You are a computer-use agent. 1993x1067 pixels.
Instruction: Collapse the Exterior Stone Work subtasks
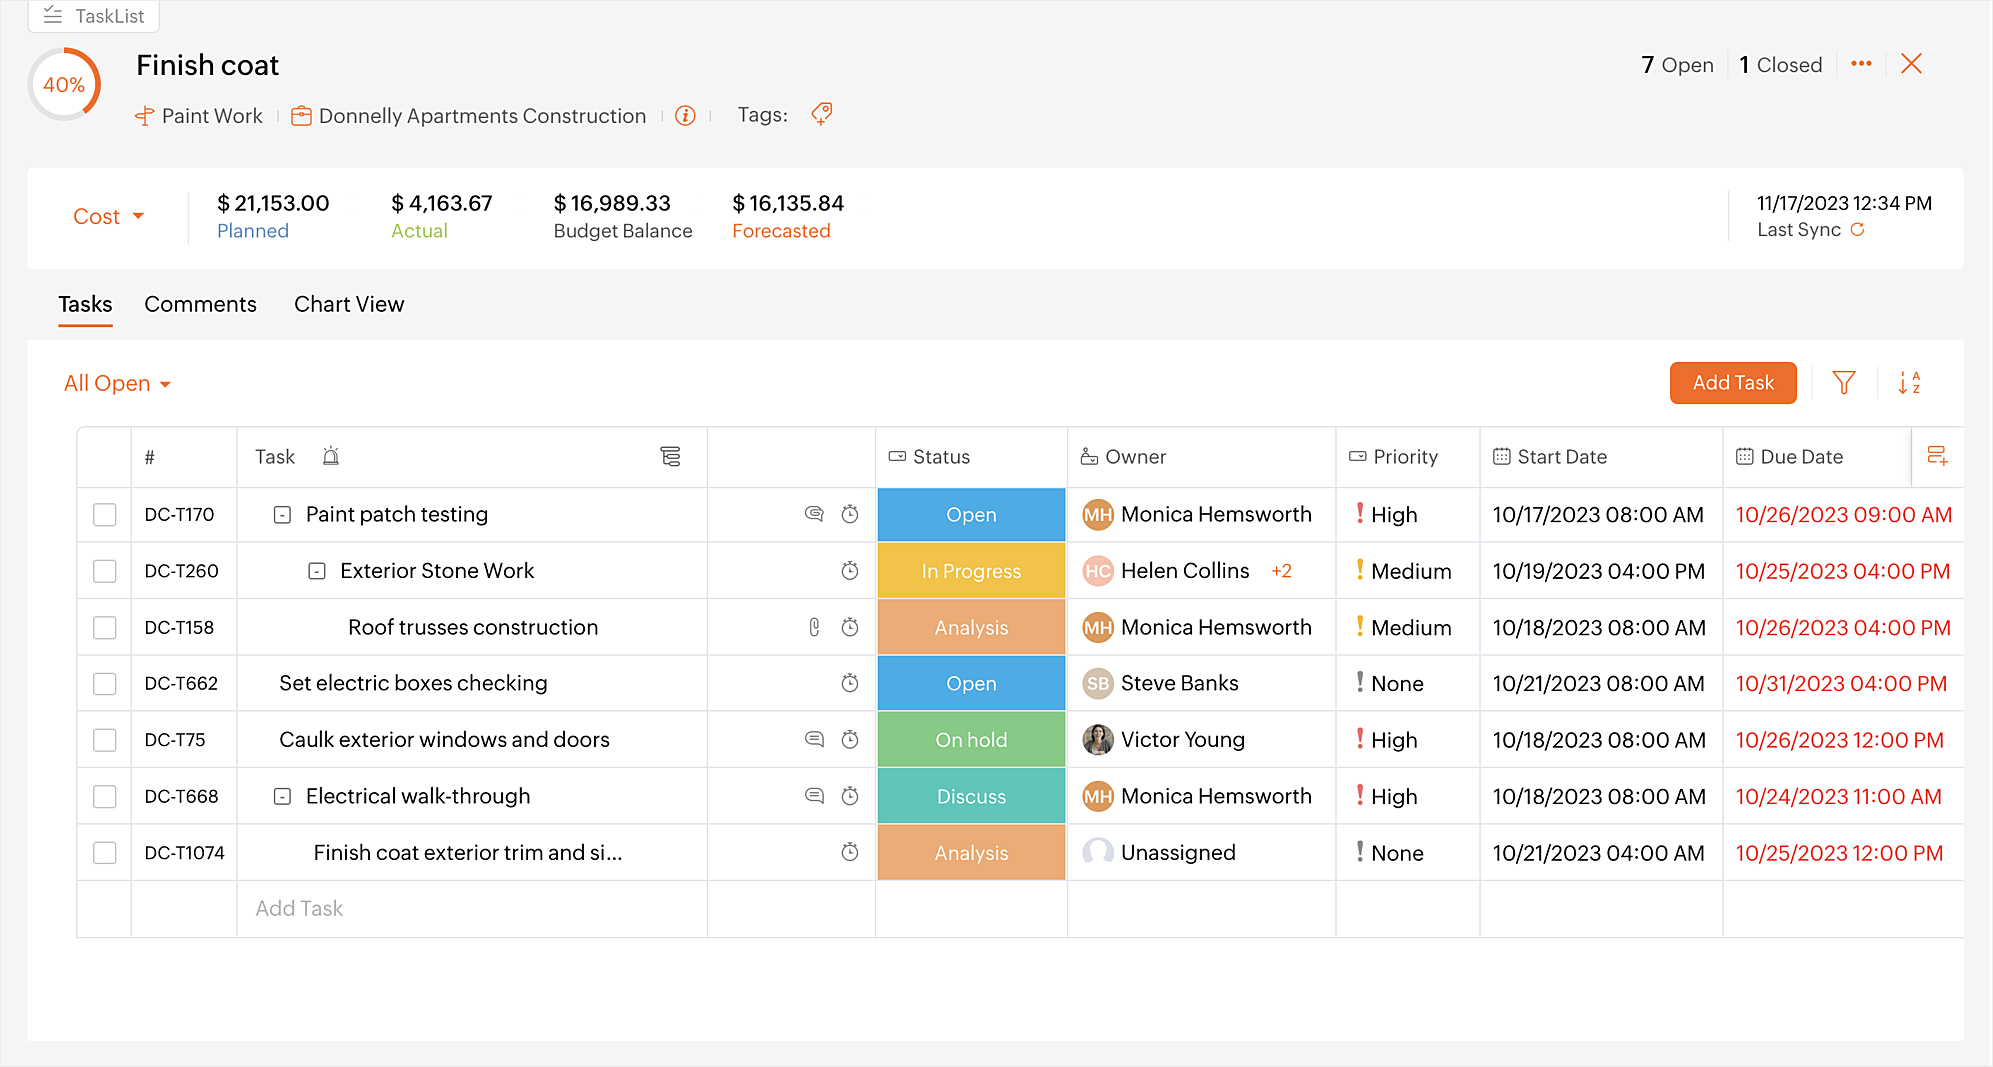click(317, 571)
